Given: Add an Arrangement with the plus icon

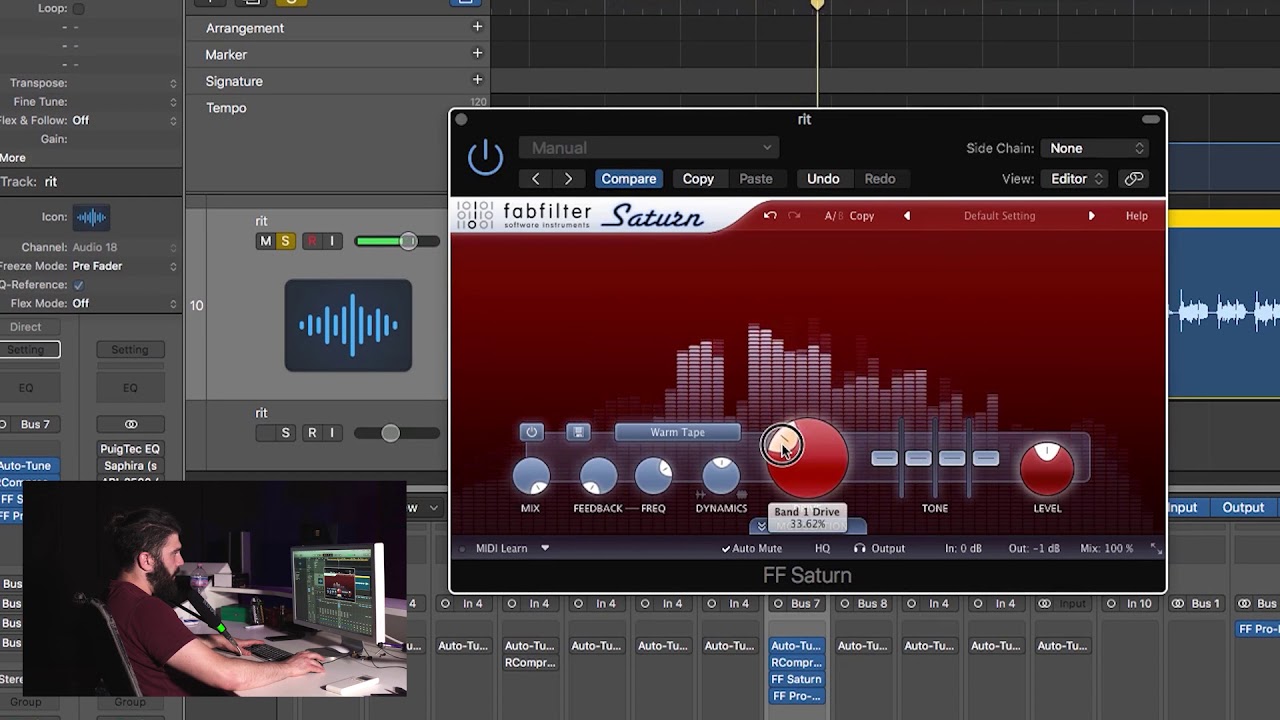Looking at the screenshot, I should 477,27.
